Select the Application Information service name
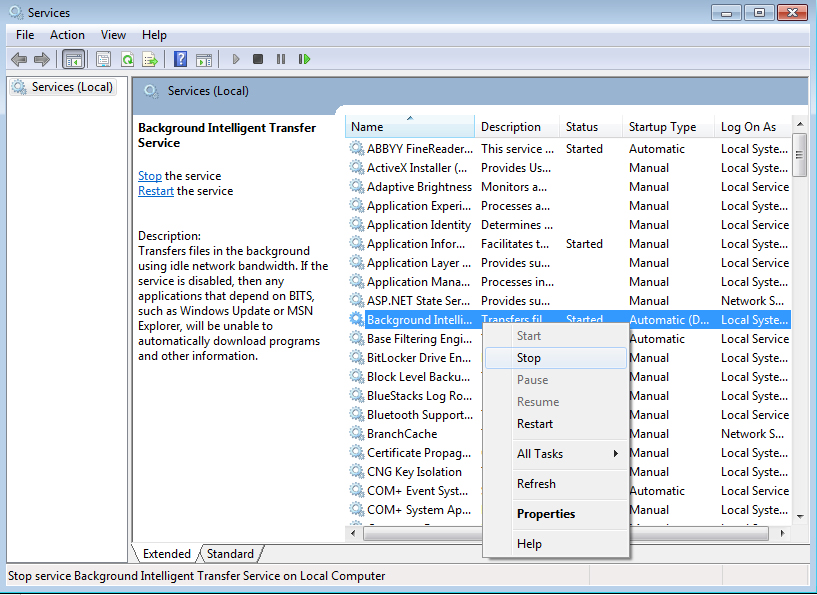This screenshot has height=595, width=817. [x=416, y=244]
